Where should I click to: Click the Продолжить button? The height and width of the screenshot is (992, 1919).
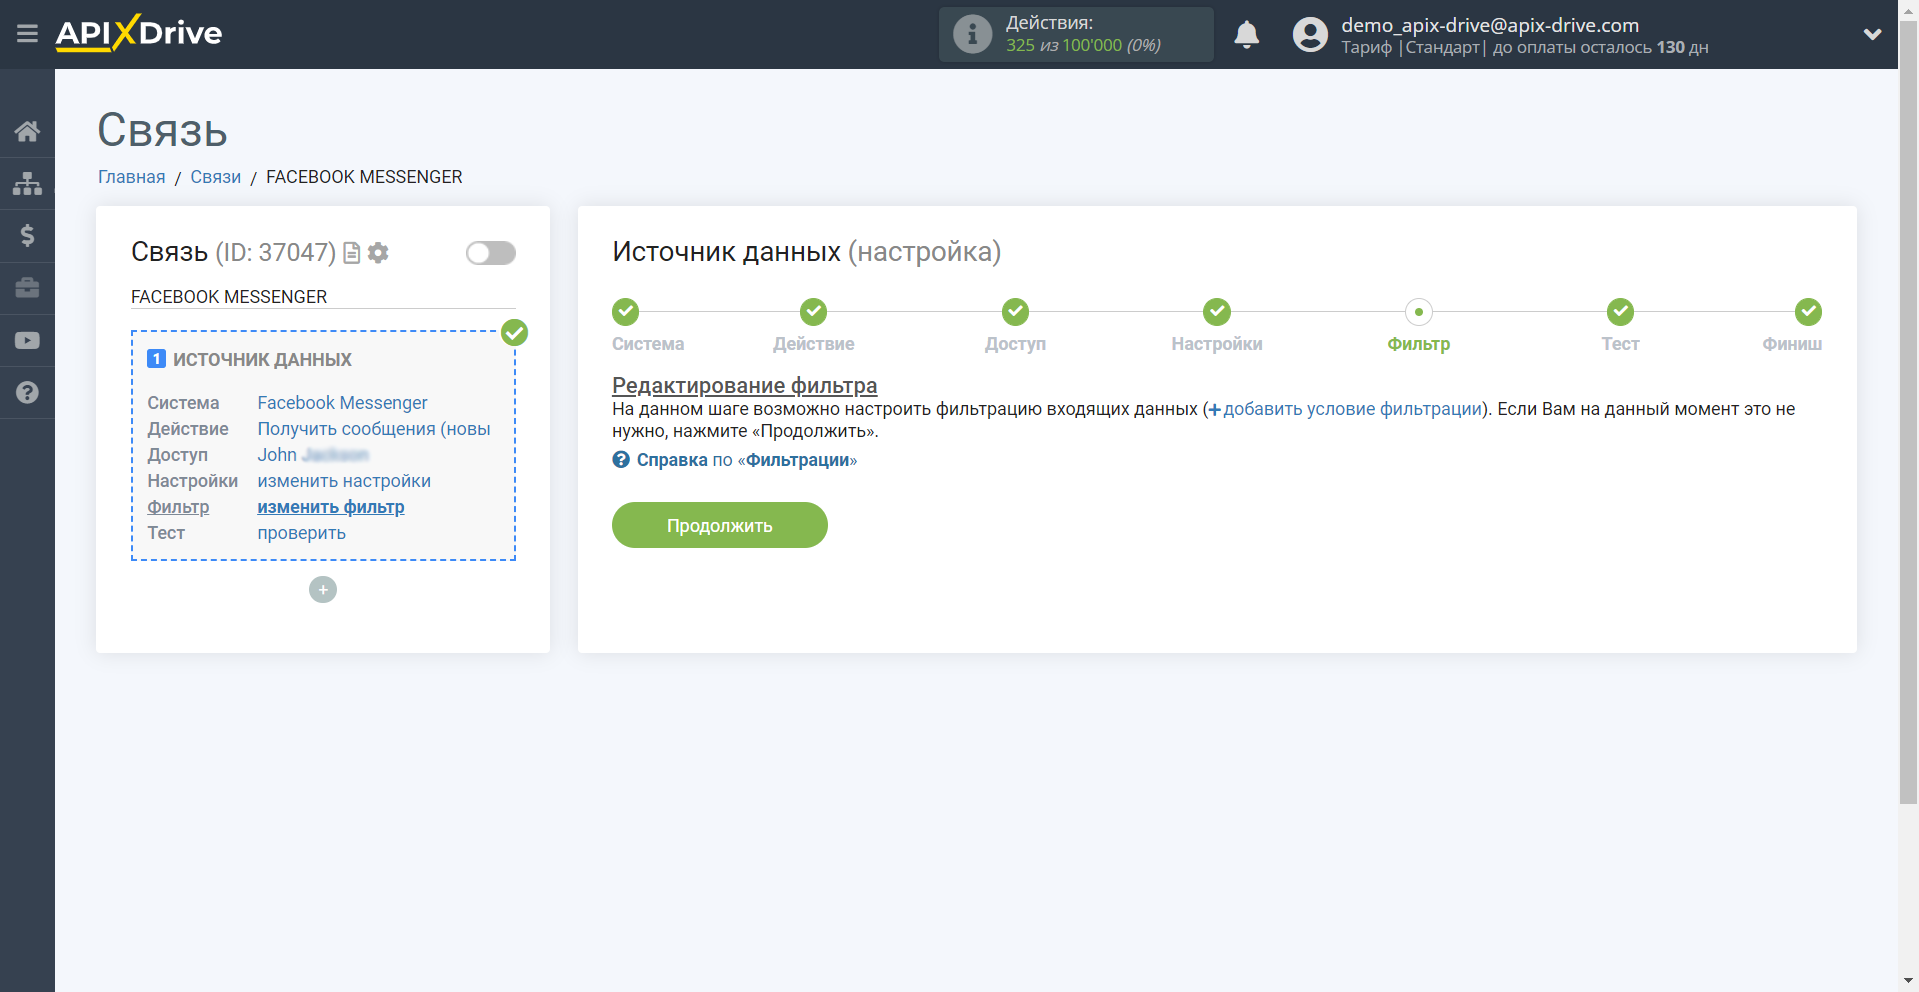pyautogui.click(x=720, y=525)
